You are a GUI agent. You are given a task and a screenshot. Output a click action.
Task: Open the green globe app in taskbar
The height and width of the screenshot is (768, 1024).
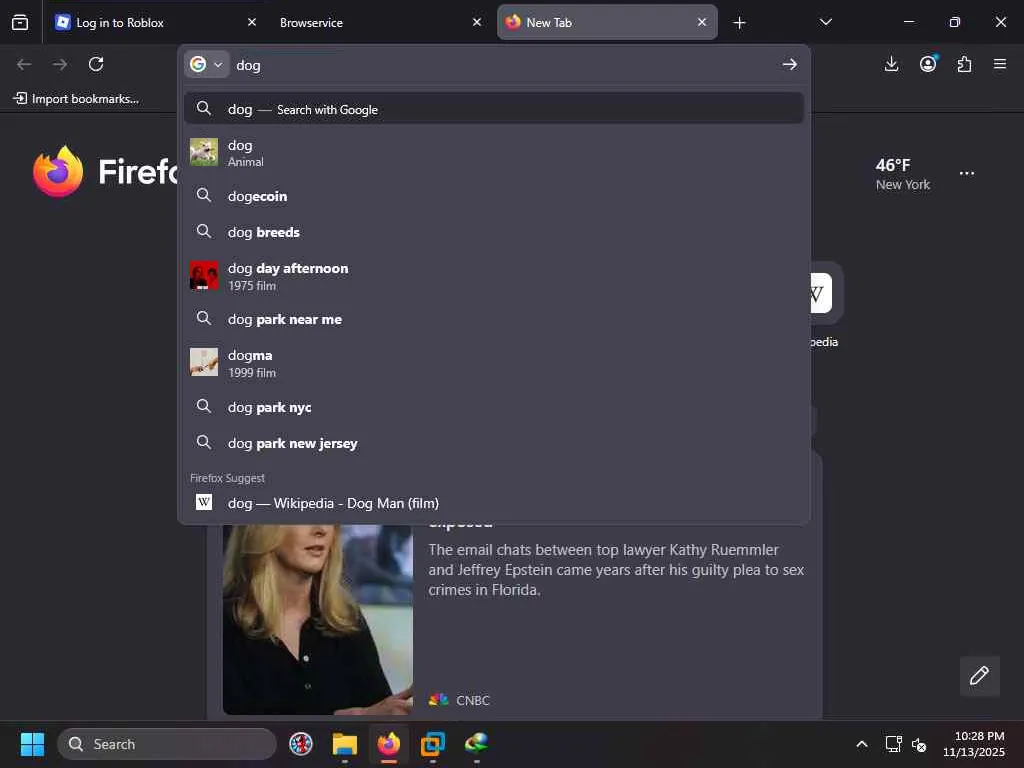[x=476, y=743]
